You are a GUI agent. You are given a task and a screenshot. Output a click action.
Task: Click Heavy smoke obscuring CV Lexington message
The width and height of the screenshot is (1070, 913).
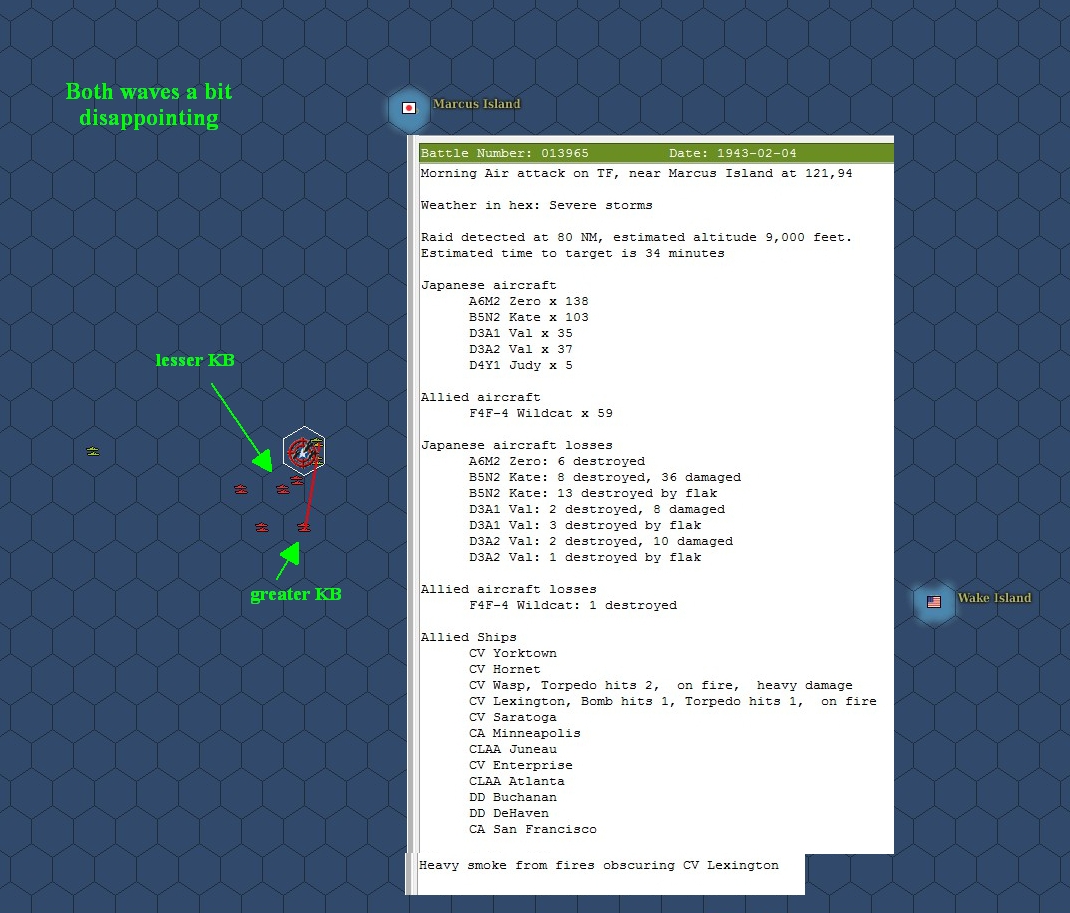[598, 865]
